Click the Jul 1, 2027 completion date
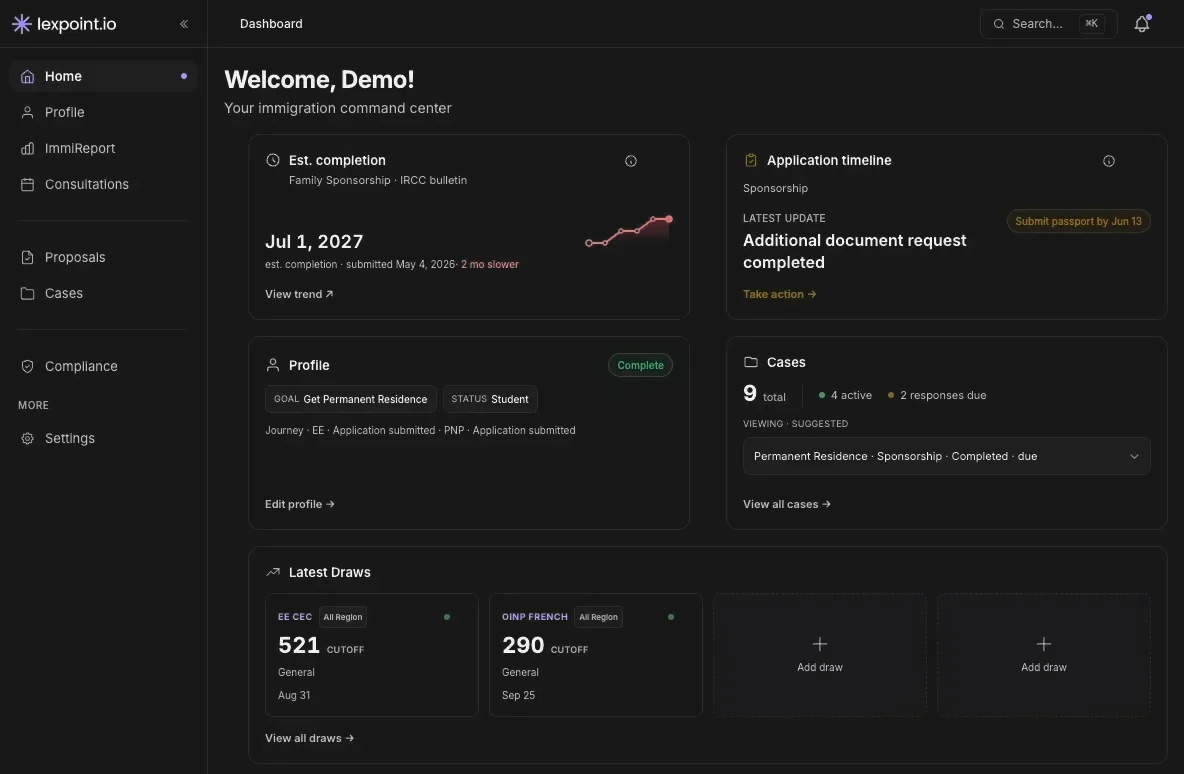Image resolution: width=1184 pixels, height=774 pixels. [314, 242]
